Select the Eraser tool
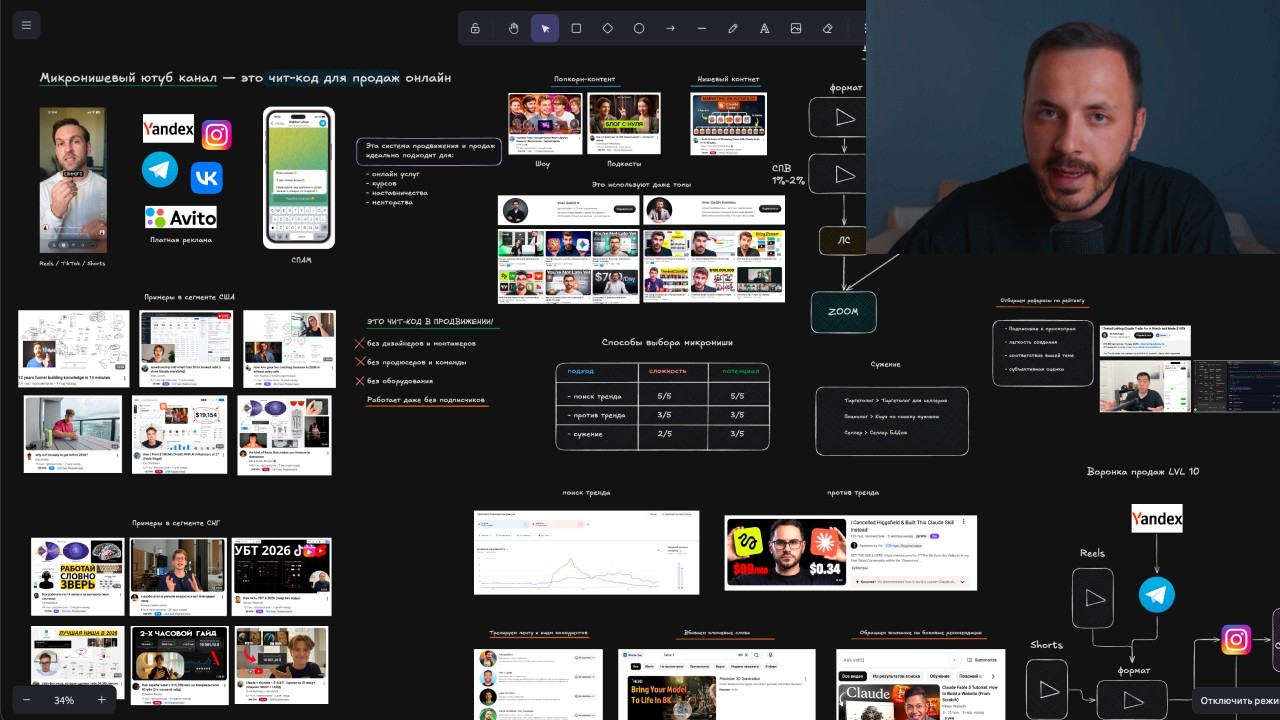 click(x=827, y=28)
